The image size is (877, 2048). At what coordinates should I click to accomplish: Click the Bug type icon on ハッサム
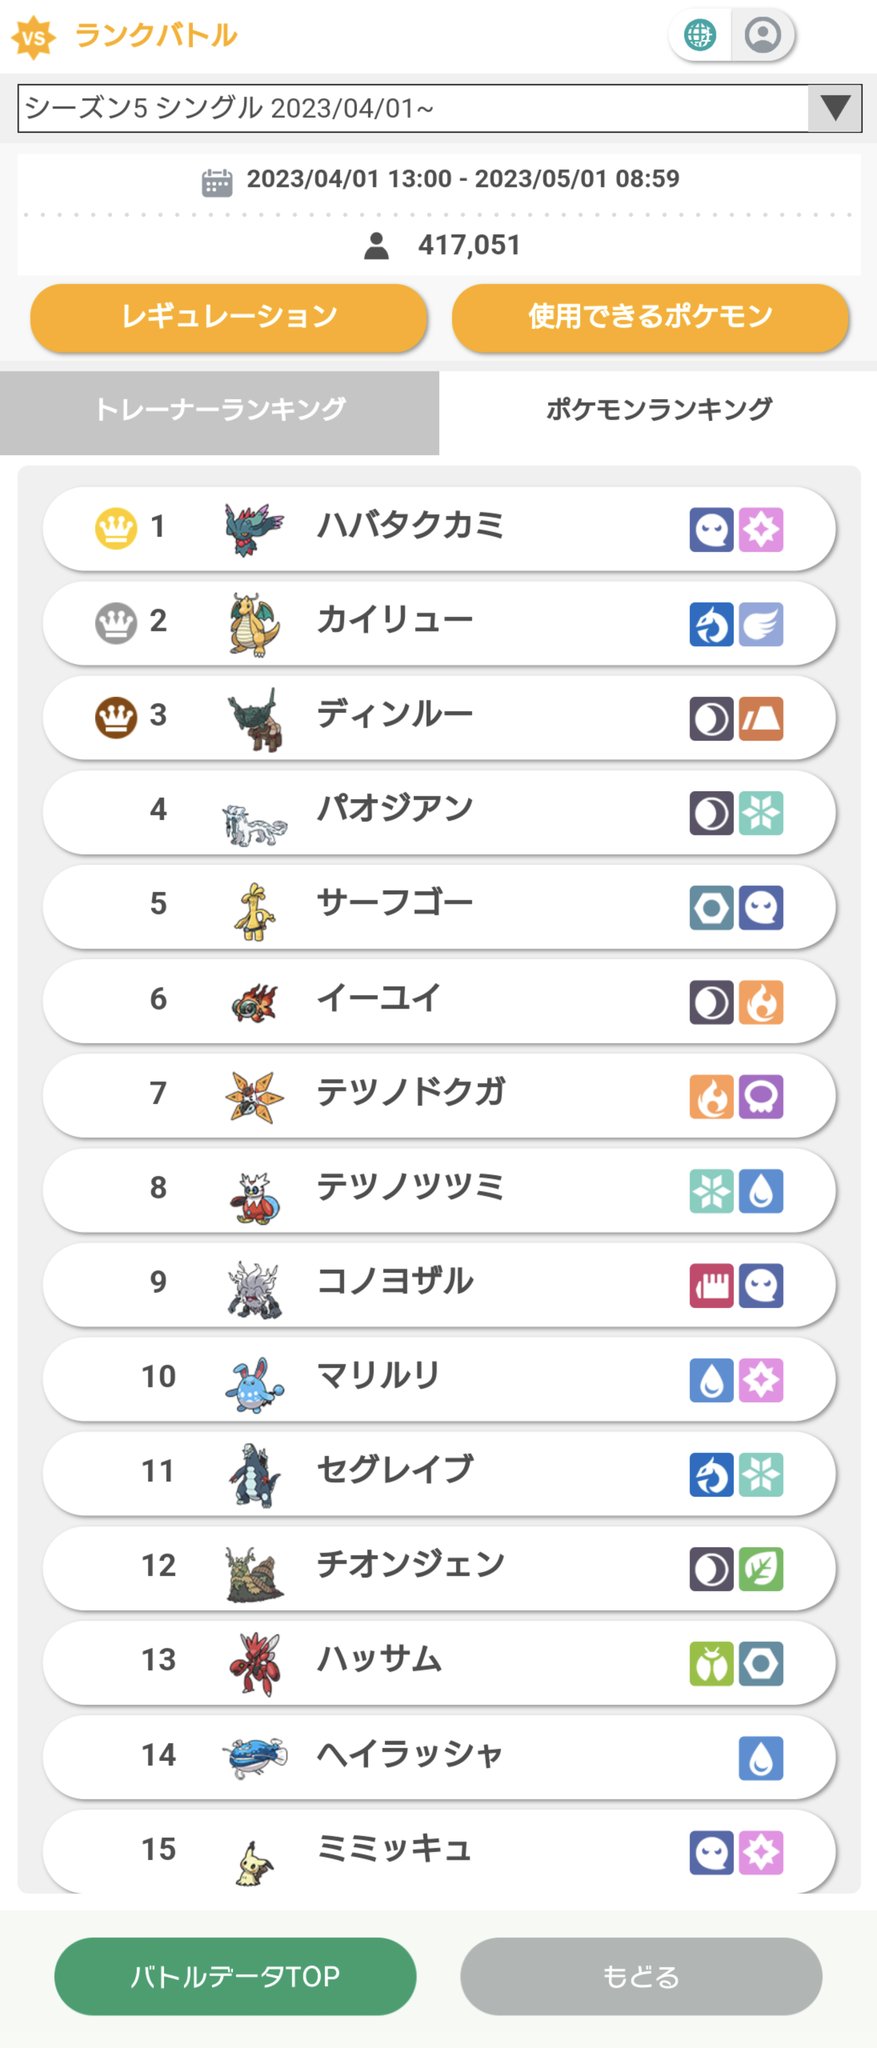click(711, 1664)
